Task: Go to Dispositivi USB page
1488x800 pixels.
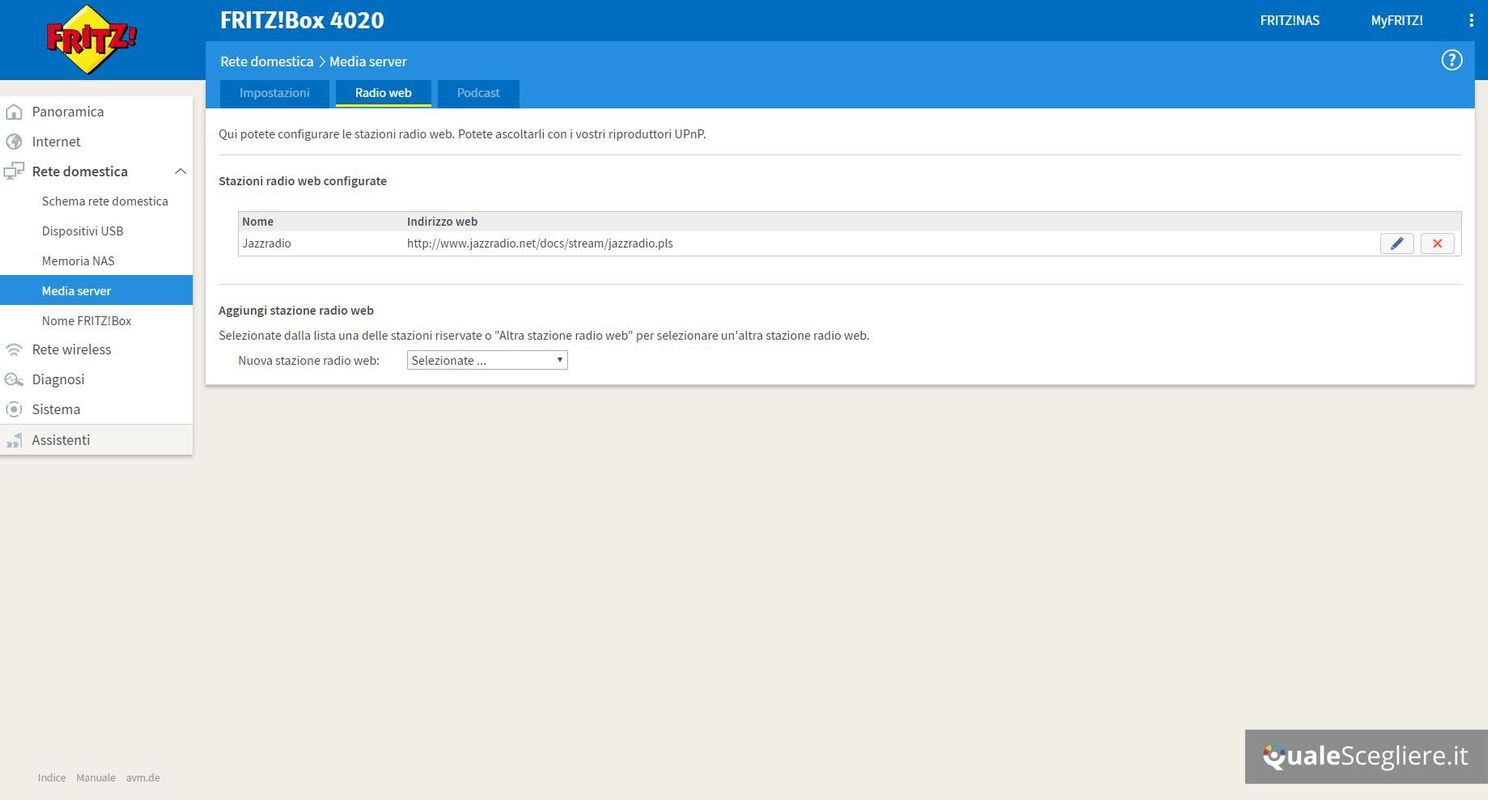Action: [x=82, y=231]
